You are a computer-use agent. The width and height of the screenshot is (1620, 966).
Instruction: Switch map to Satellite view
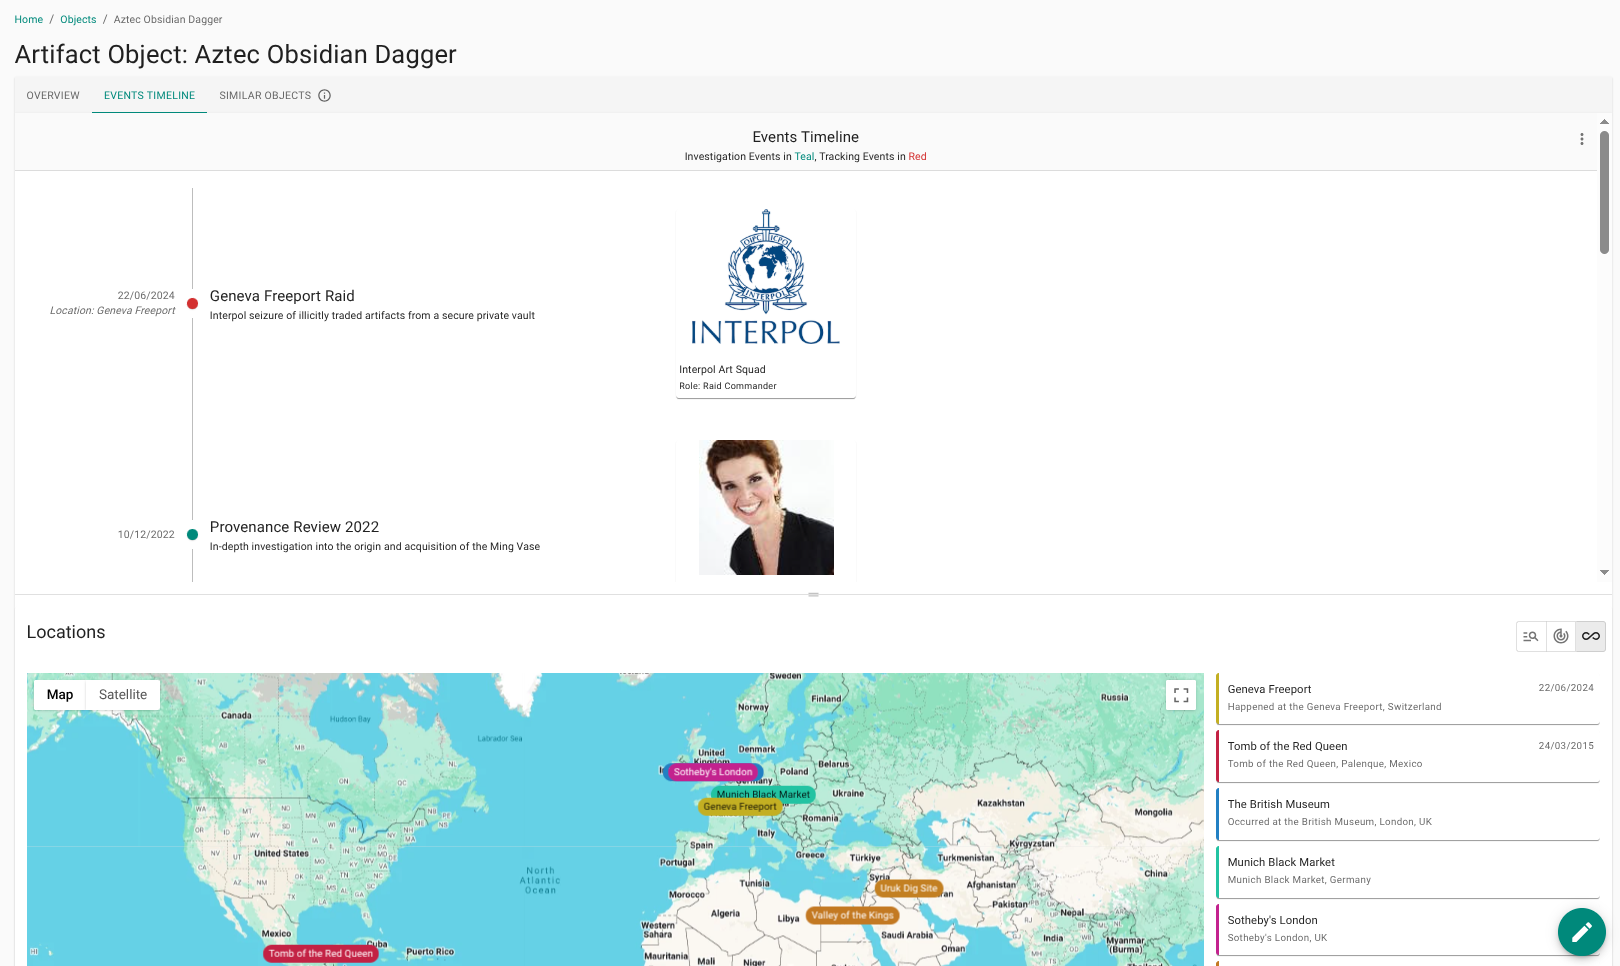(x=123, y=695)
